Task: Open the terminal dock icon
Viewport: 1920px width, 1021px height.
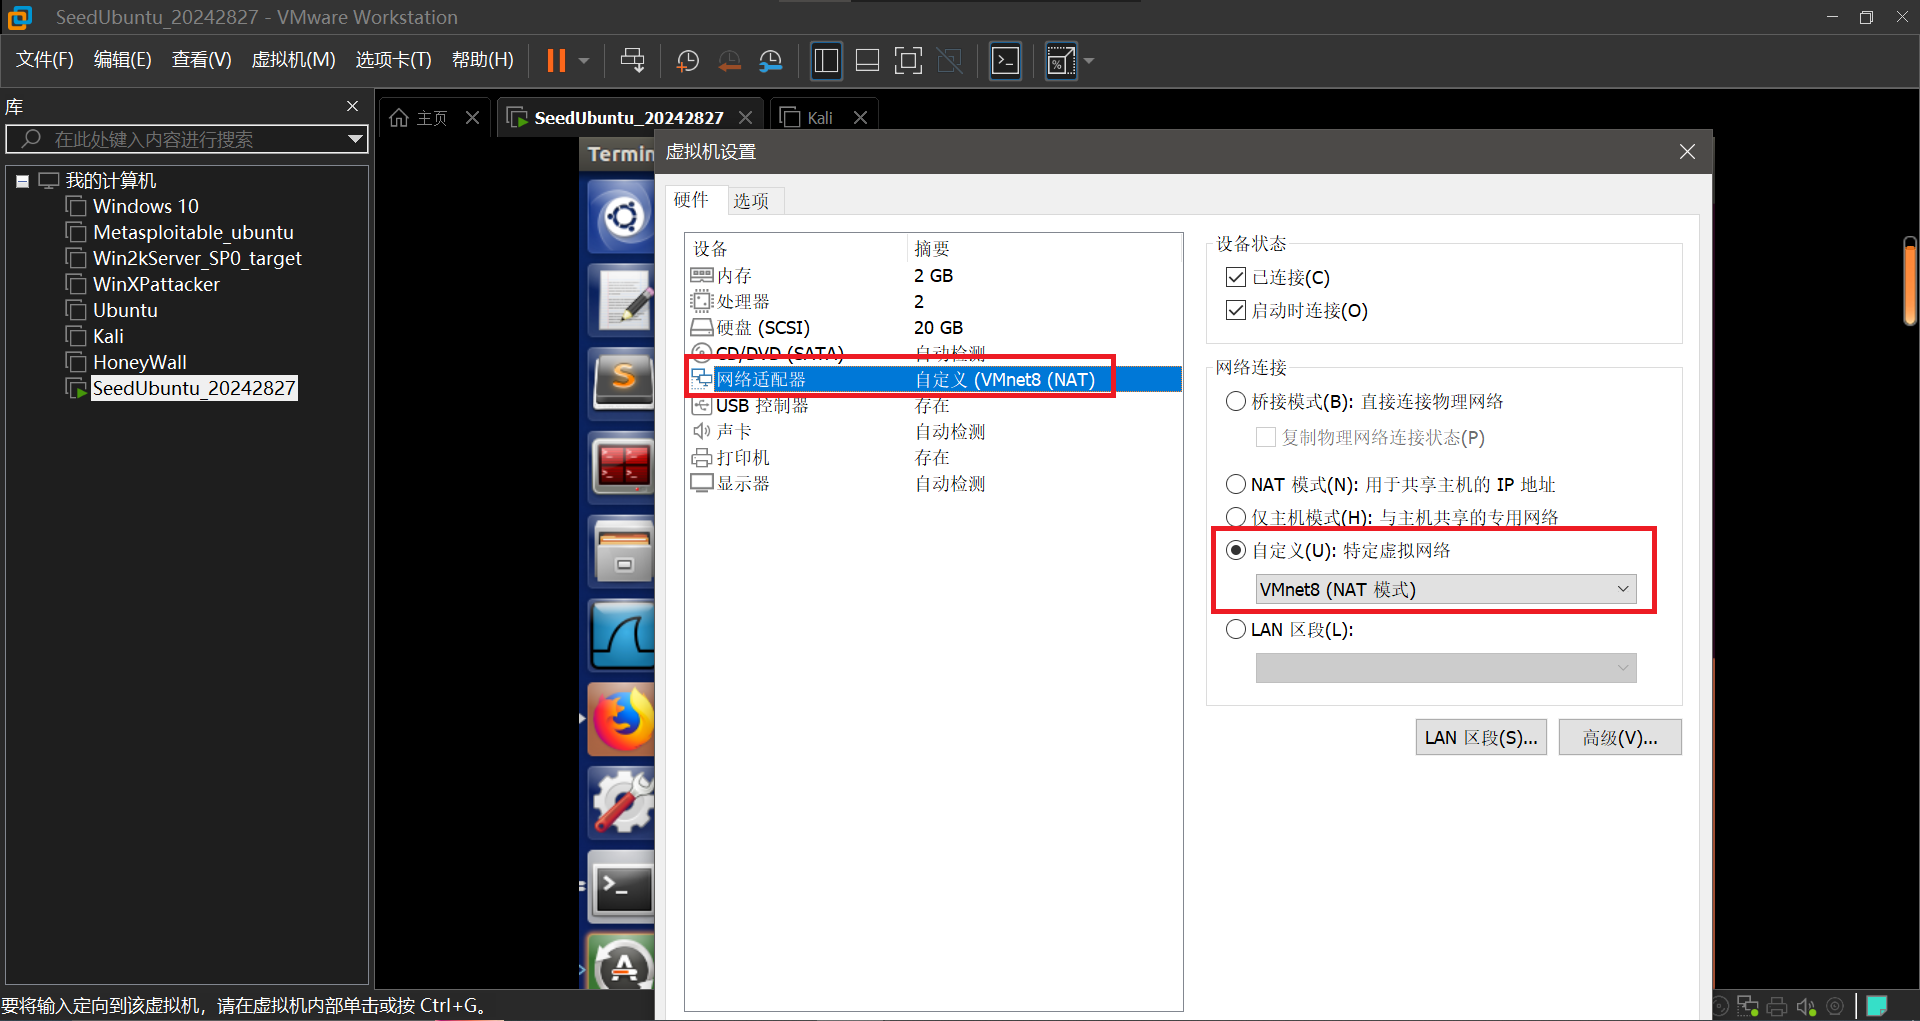Action: (622, 887)
